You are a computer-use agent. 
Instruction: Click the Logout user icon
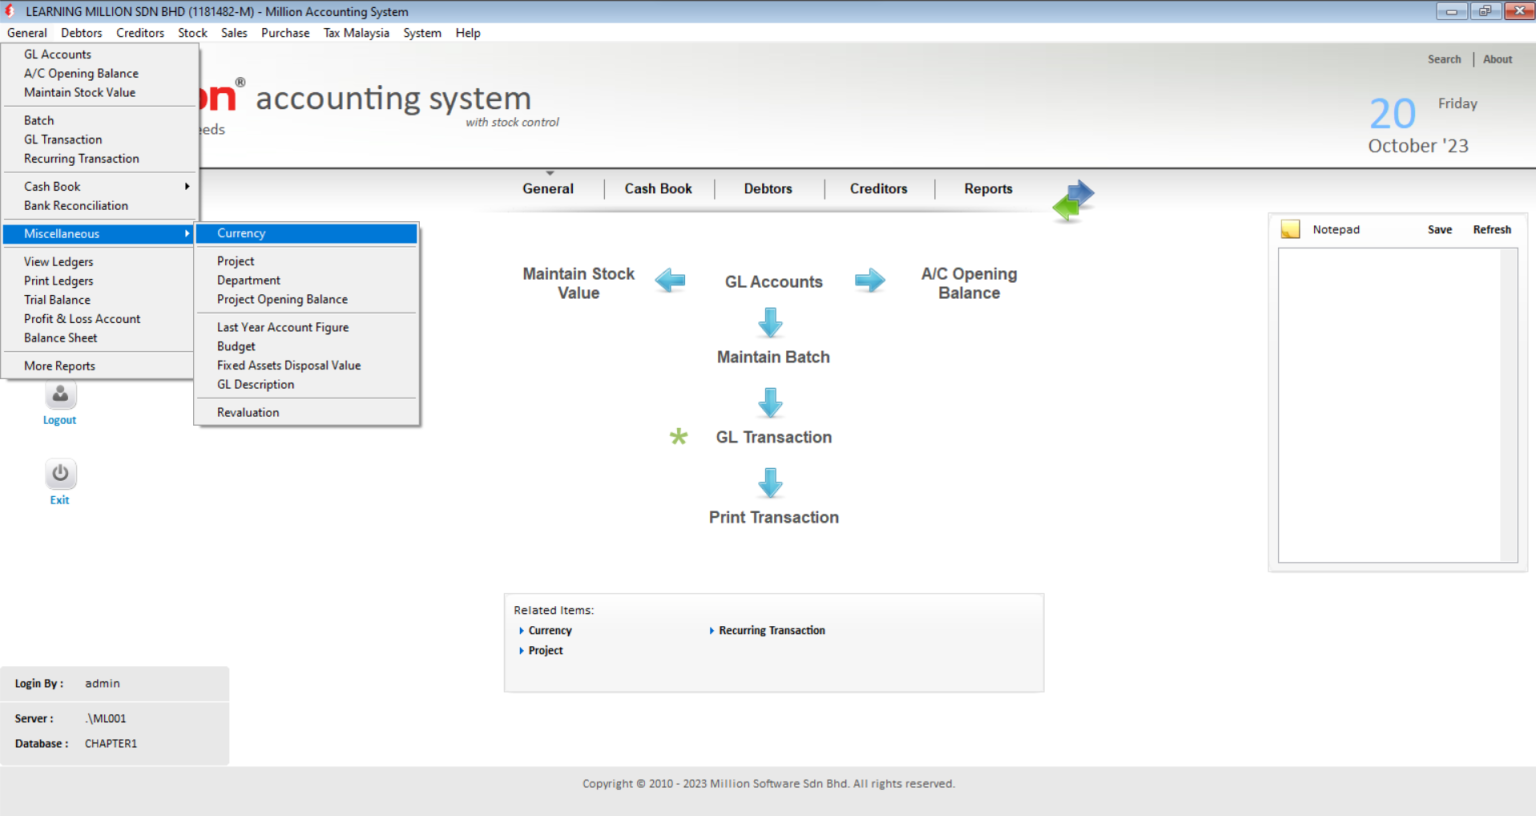click(60, 394)
